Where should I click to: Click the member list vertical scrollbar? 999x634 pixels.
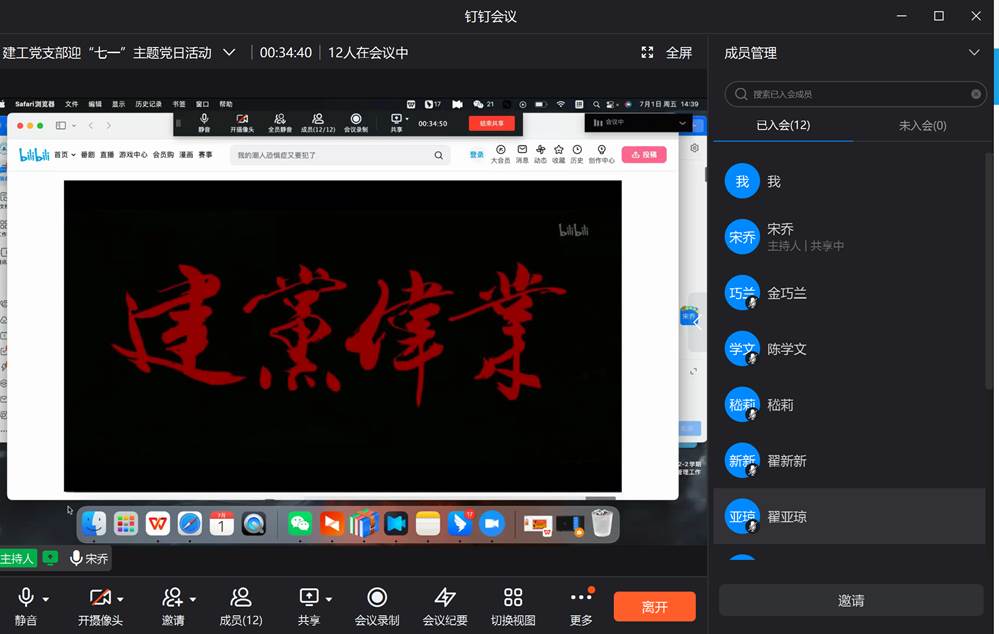(x=989, y=270)
